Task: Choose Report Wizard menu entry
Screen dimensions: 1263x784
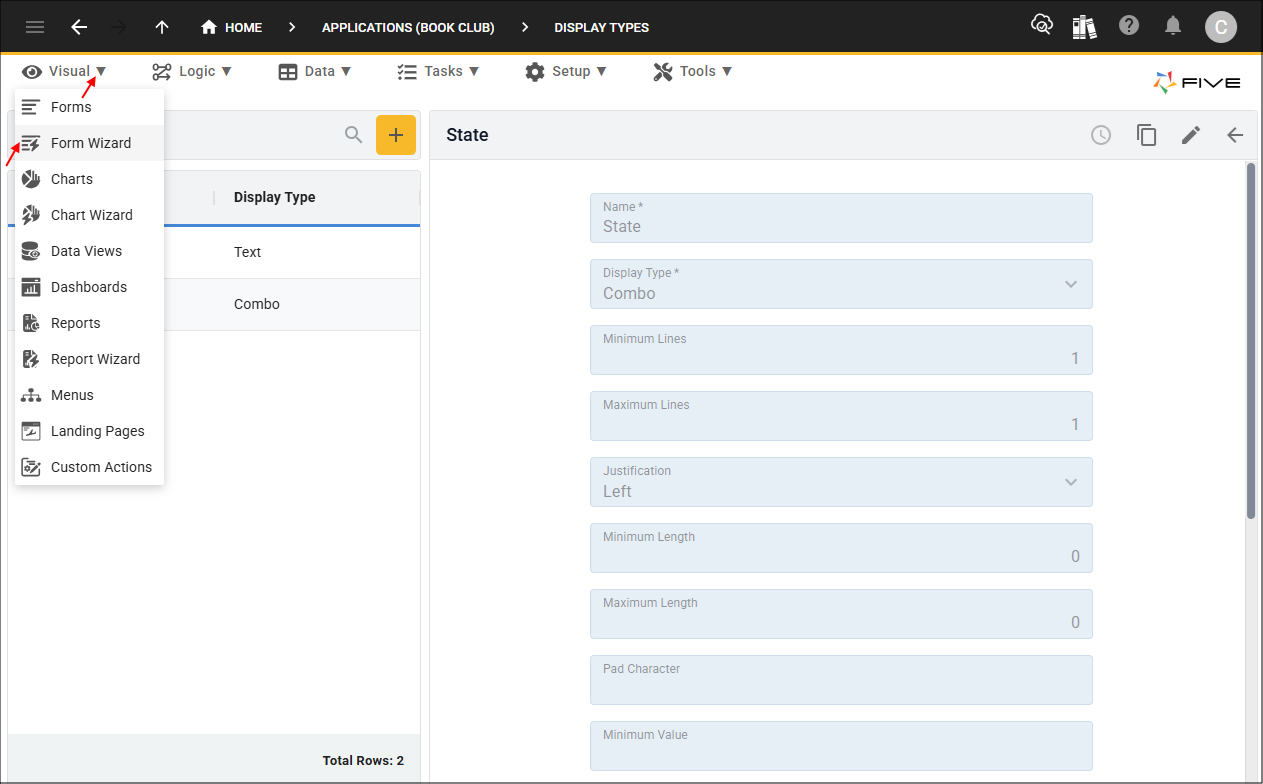Action: (x=89, y=359)
